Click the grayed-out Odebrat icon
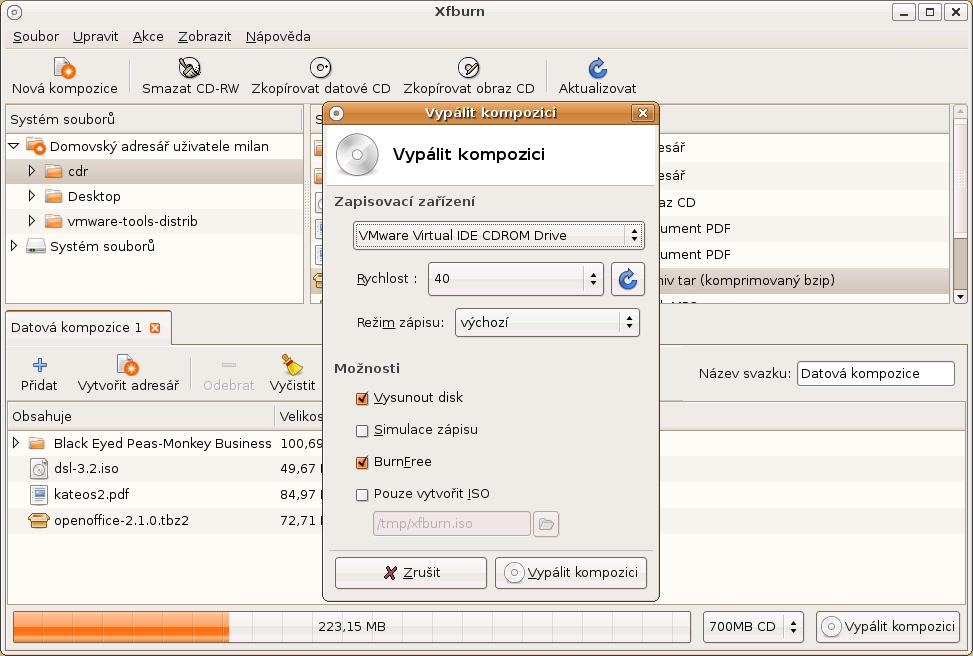This screenshot has width=973, height=656. (x=228, y=365)
